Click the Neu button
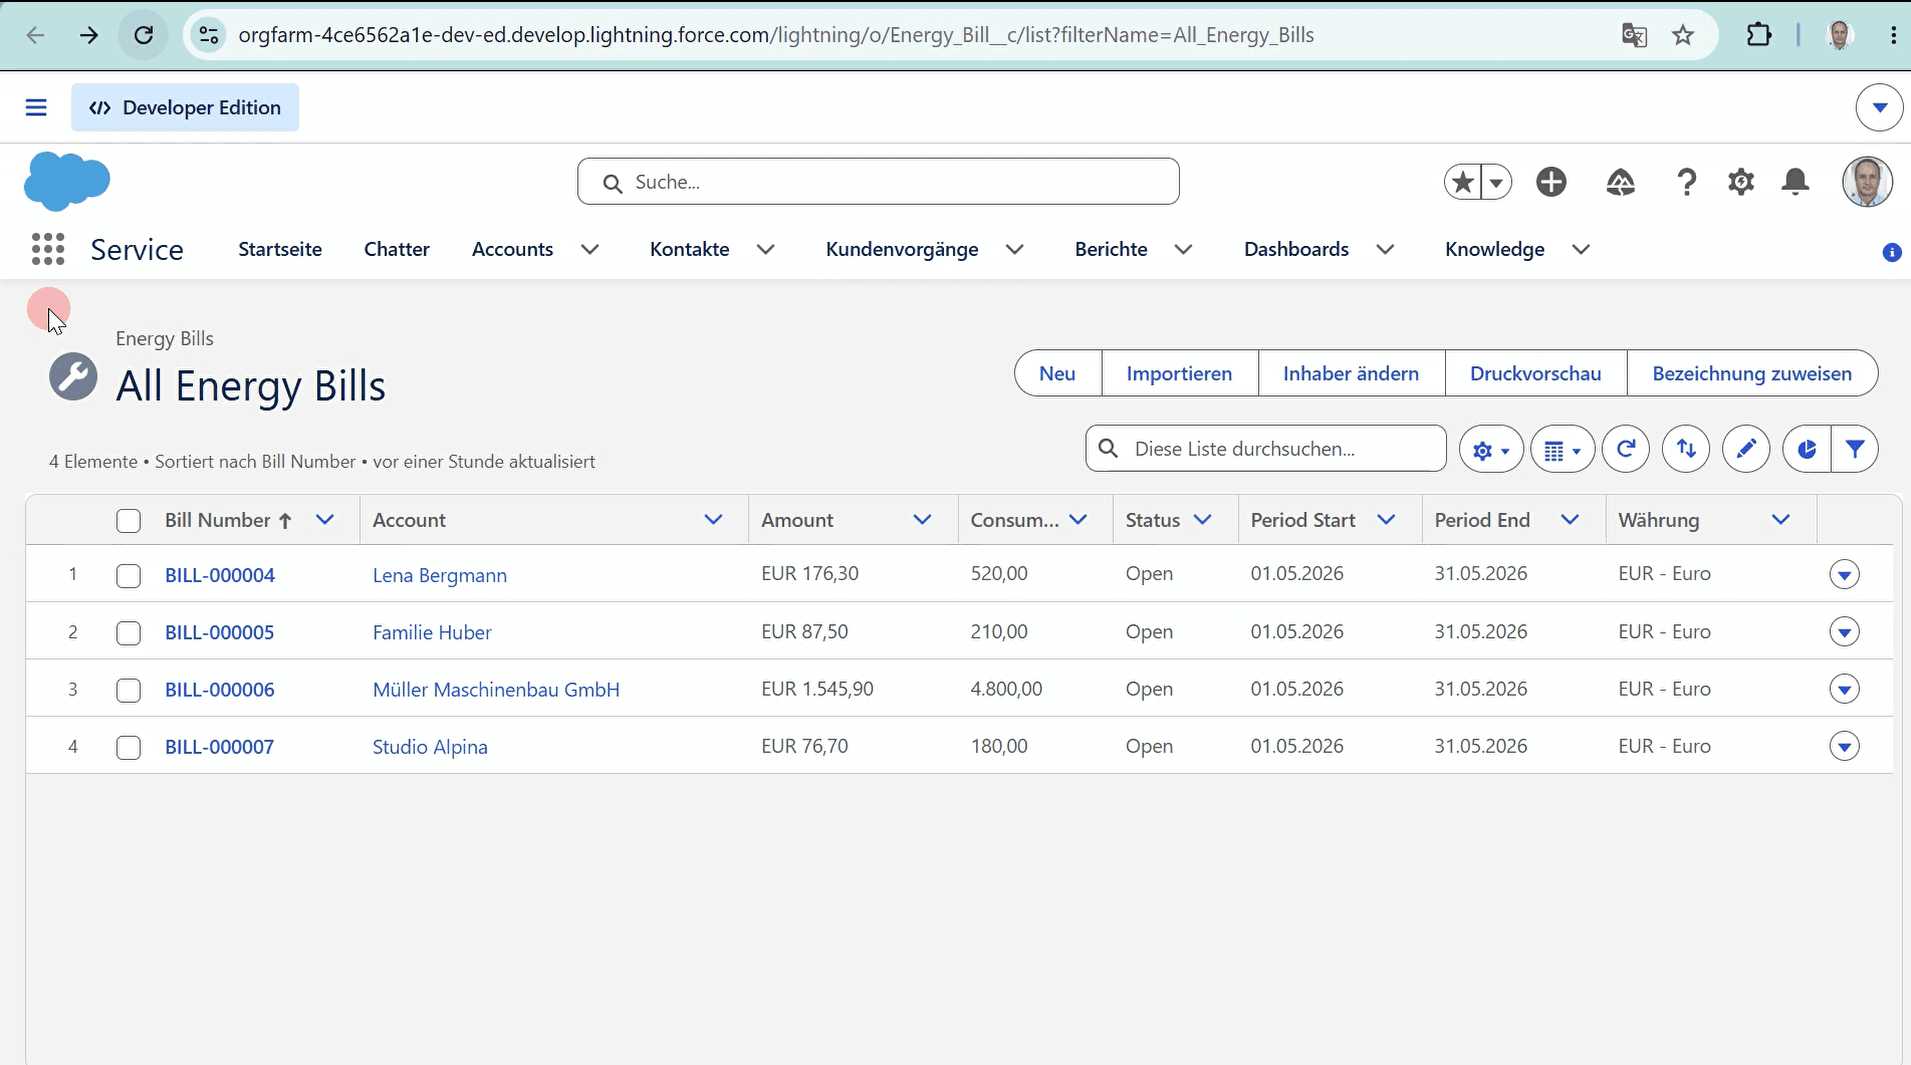The image size is (1911, 1065). click(x=1058, y=374)
